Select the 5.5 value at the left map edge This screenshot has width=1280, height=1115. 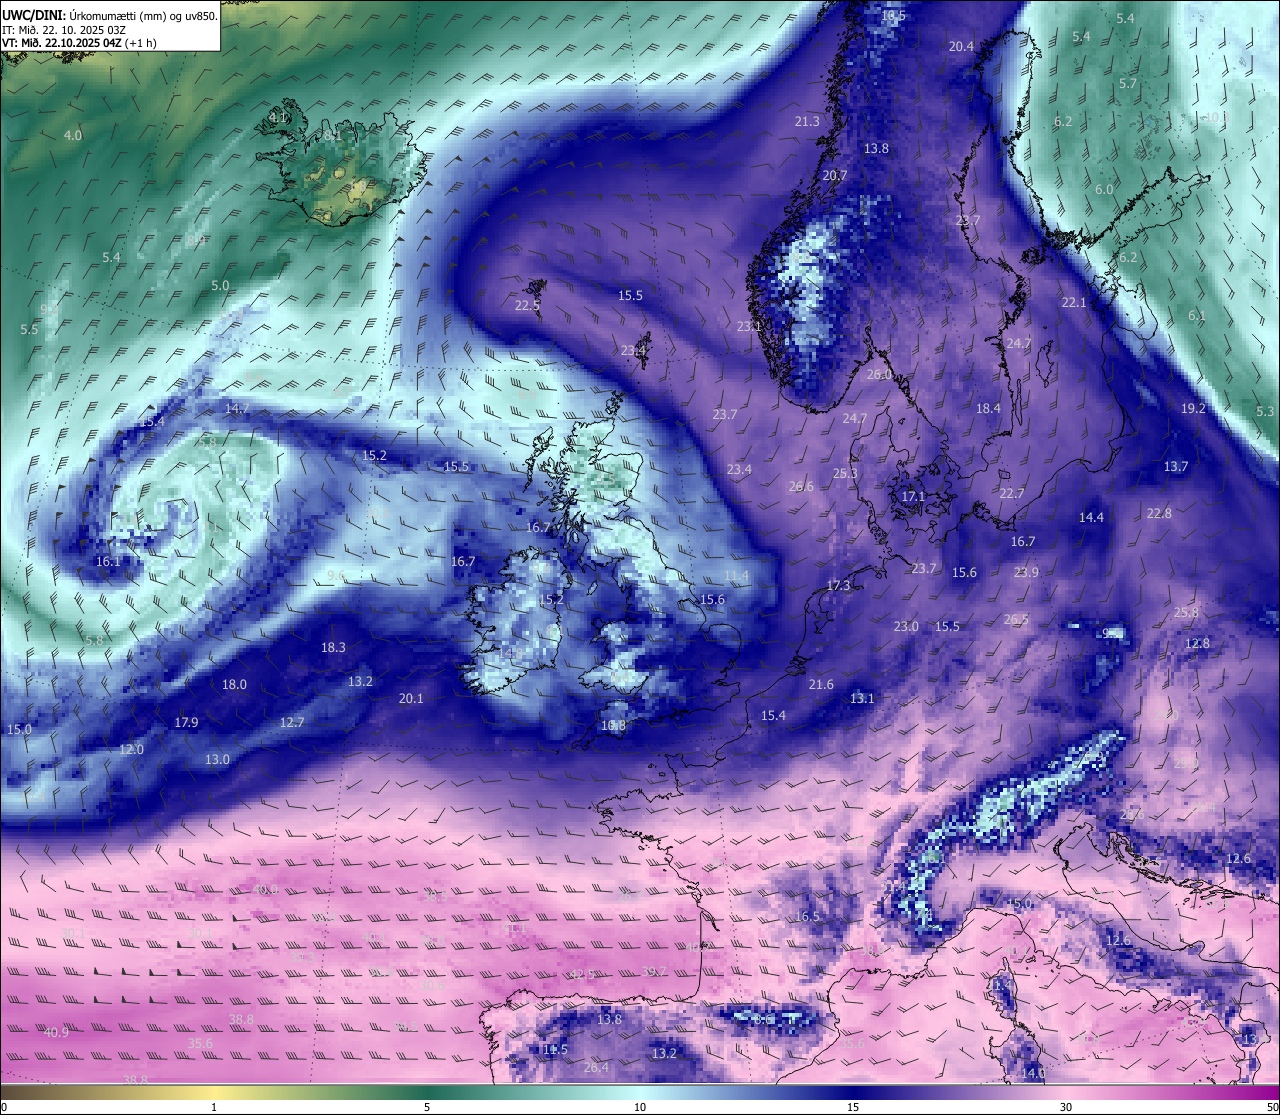(29, 329)
